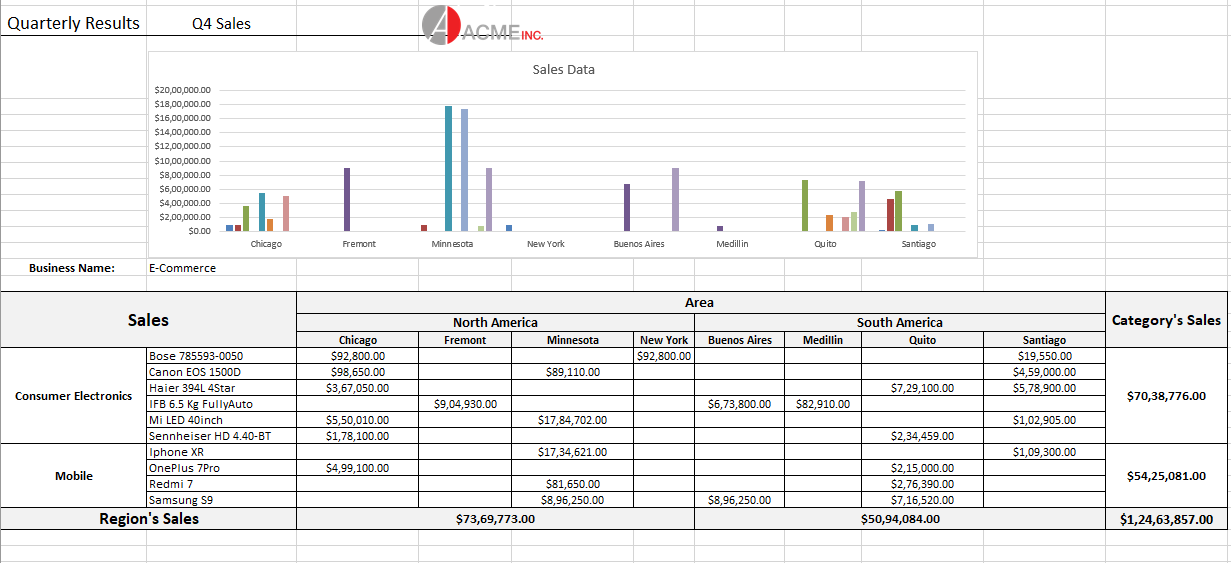The width and height of the screenshot is (1231, 563).
Task: Select the tallest teal Minnesota bar in chart
Action: 449,168
